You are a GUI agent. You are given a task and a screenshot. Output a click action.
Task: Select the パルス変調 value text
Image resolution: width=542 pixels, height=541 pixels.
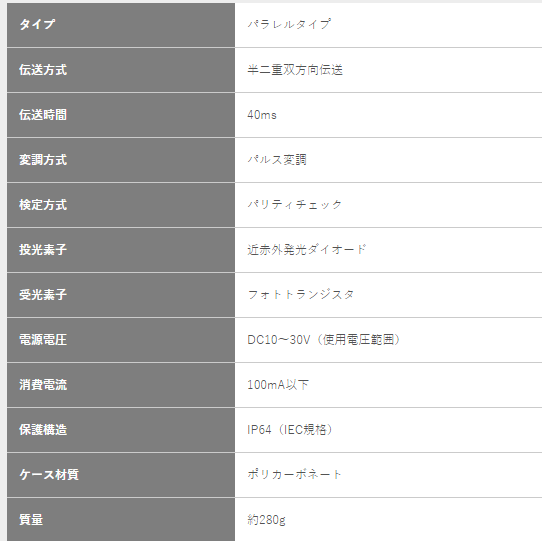(x=277, y=160)
